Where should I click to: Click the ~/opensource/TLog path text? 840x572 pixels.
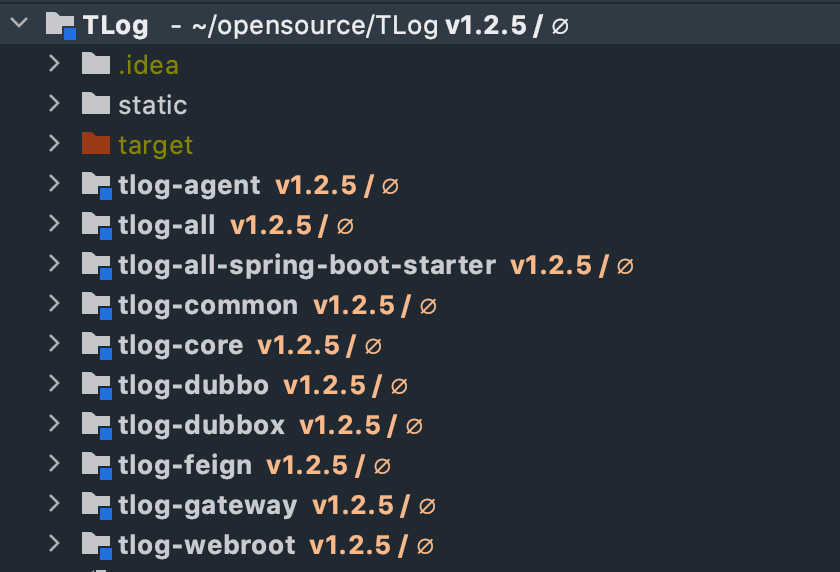tap(312, 26)
